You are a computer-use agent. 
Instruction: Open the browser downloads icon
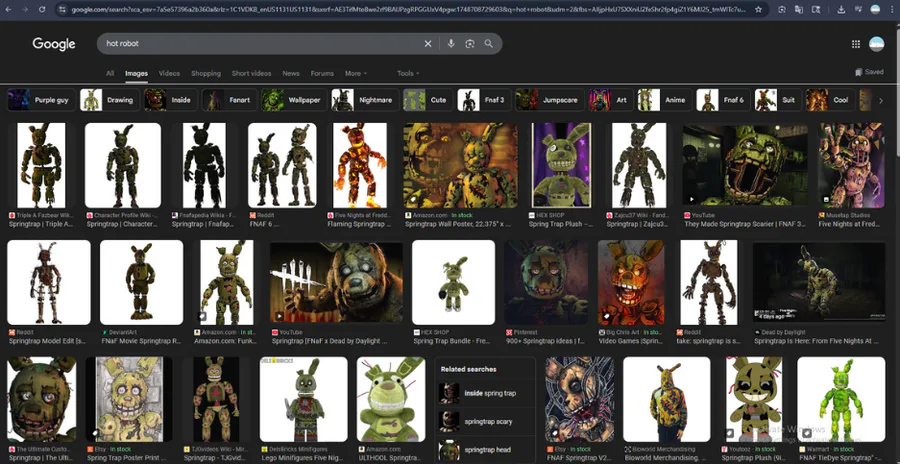coord(841,9)
